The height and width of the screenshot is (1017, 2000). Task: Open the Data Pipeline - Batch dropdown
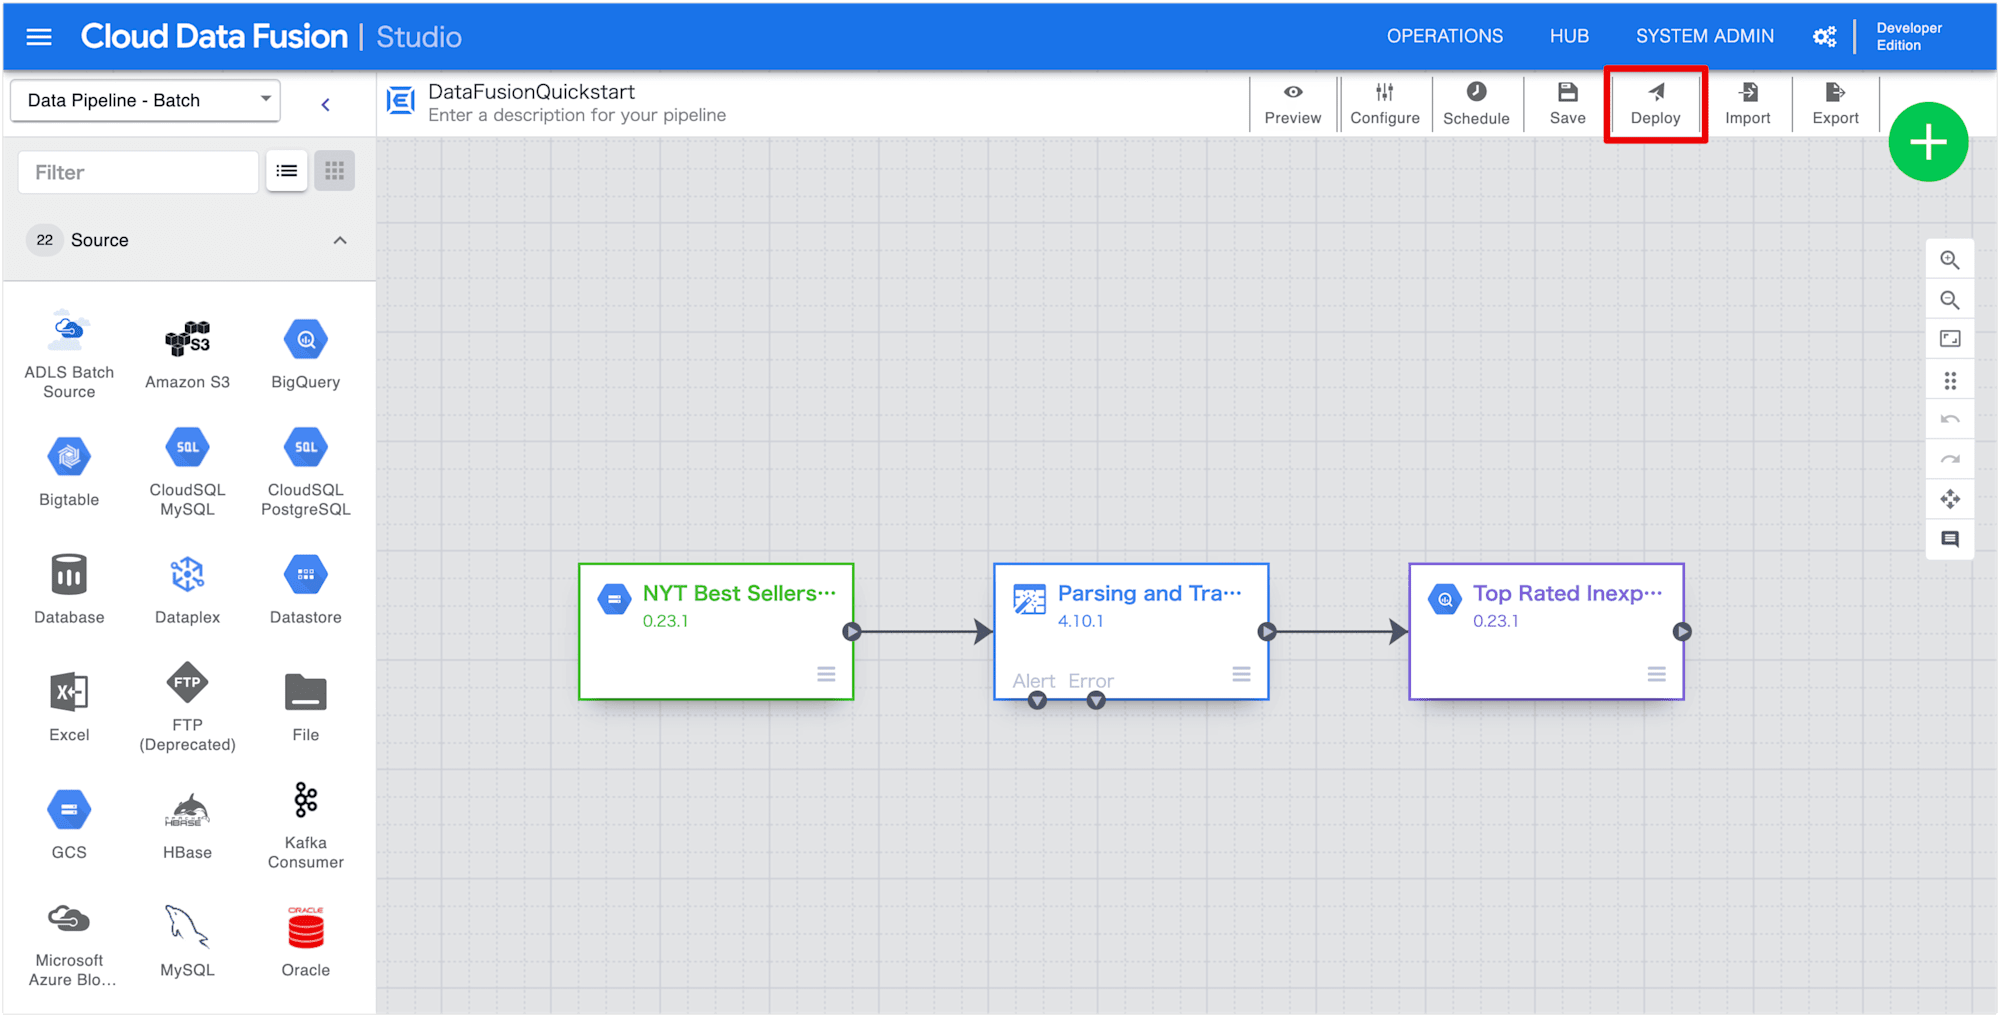coord(146,100)
